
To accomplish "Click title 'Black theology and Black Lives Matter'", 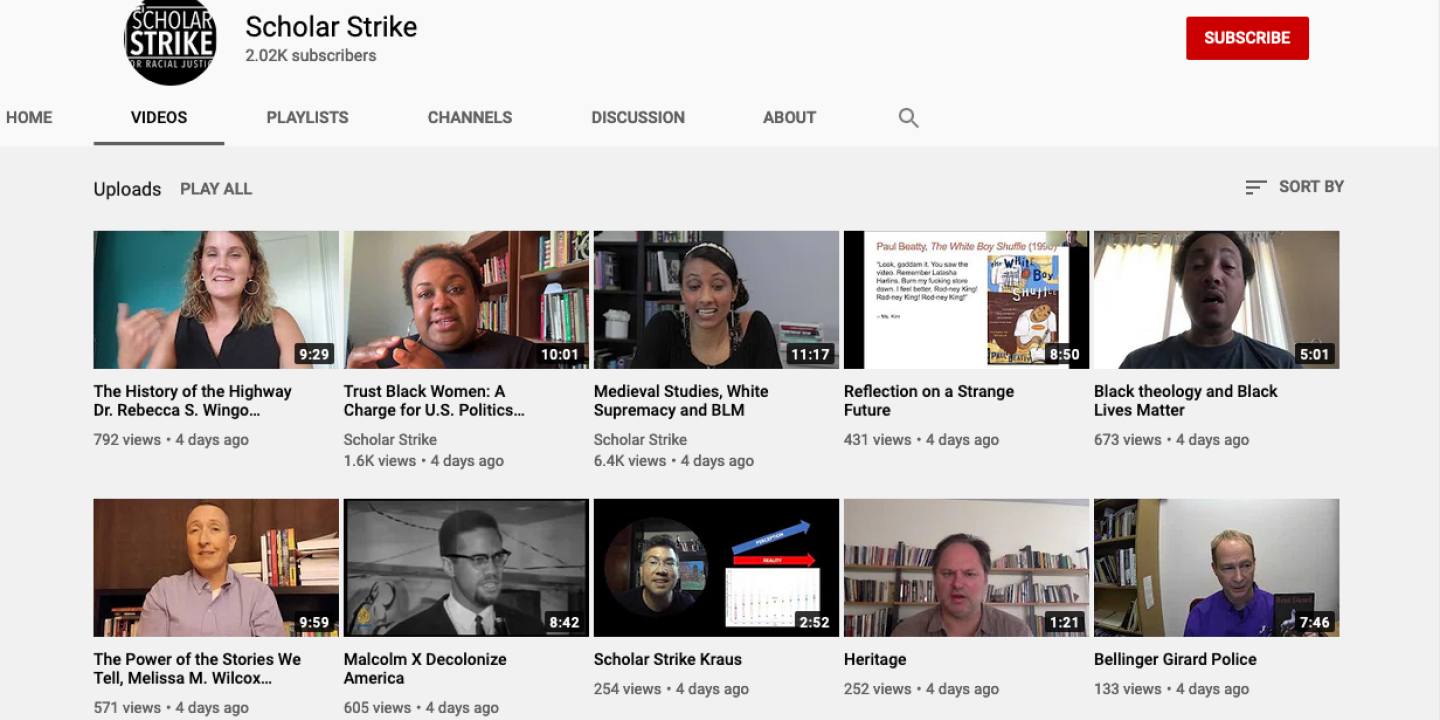I will point(1185,400).
